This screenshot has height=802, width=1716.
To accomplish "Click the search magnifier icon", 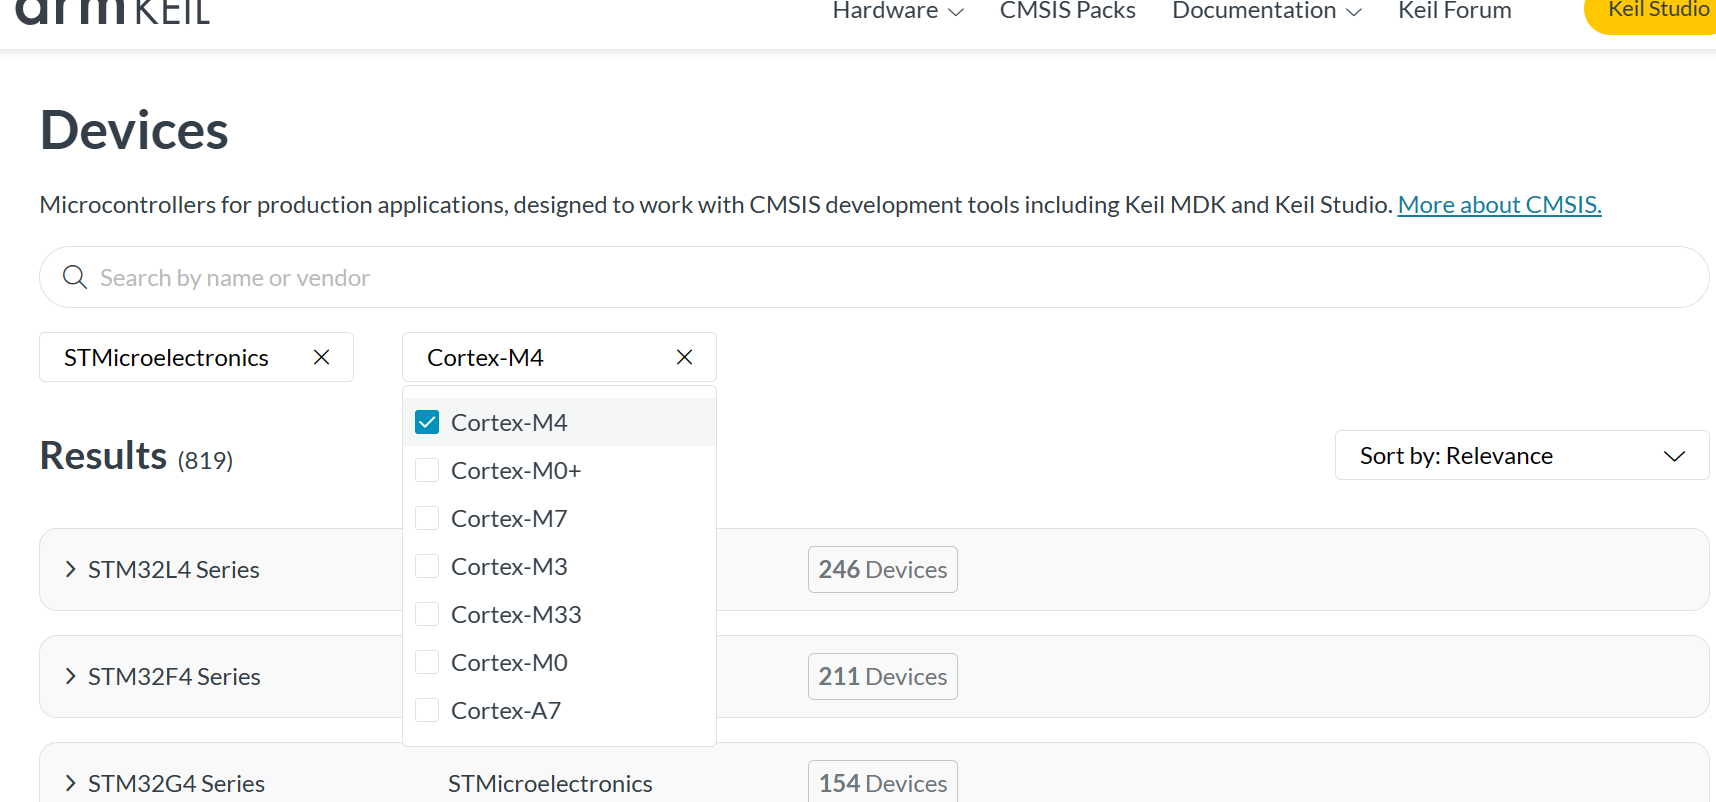I will [75, 277].
